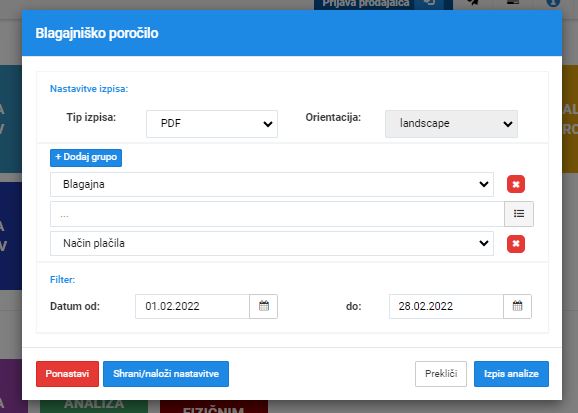Open calendar for the 'do' date field
Viewport: 578px width, 413px height.
[517, 306]
